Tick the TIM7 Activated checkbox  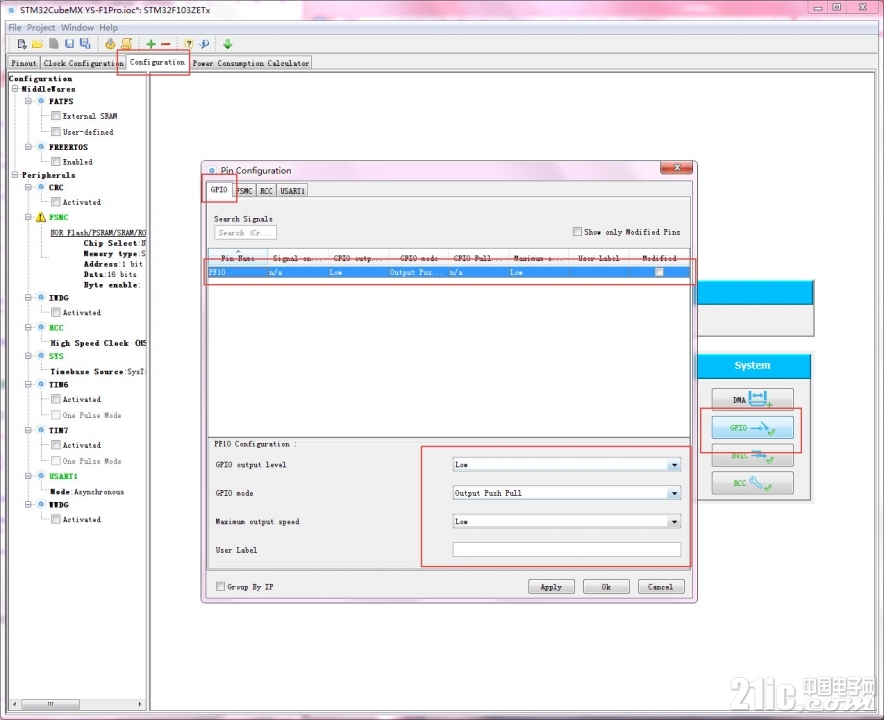coord(56,445)
